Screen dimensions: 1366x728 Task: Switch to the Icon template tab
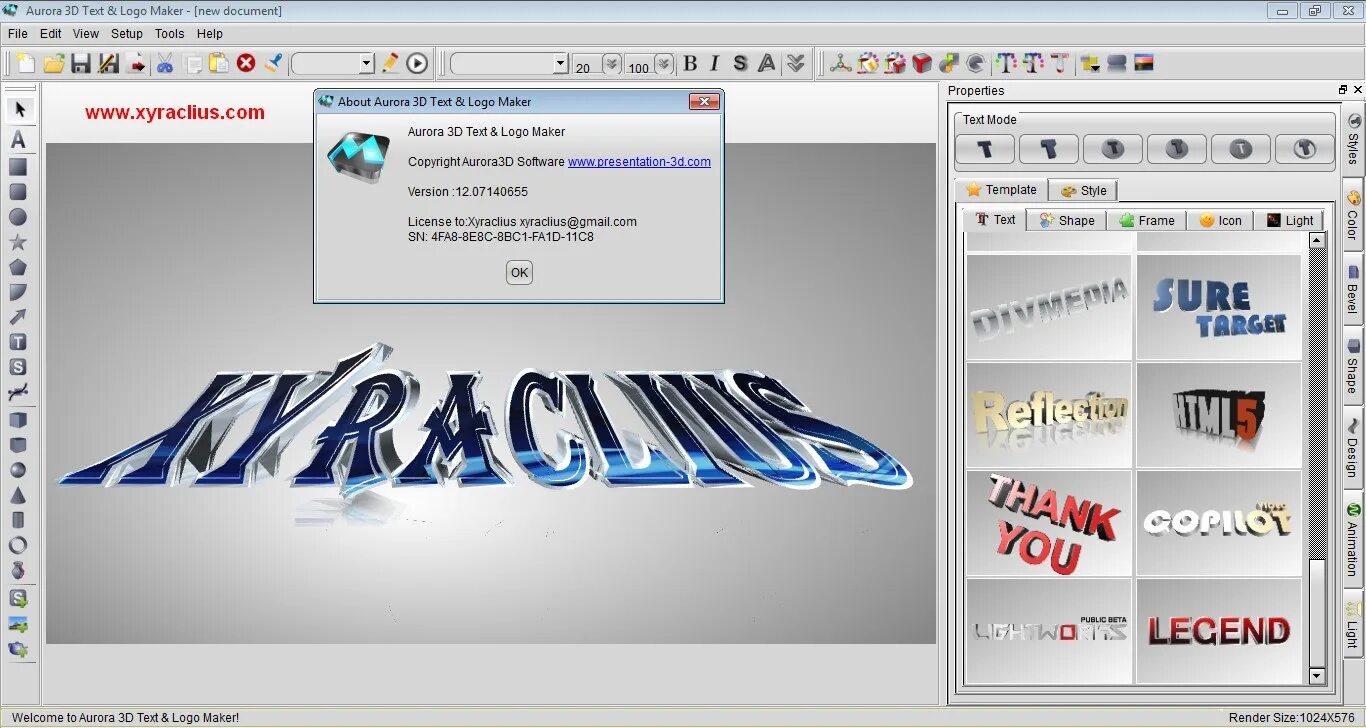coord(1220,220)
